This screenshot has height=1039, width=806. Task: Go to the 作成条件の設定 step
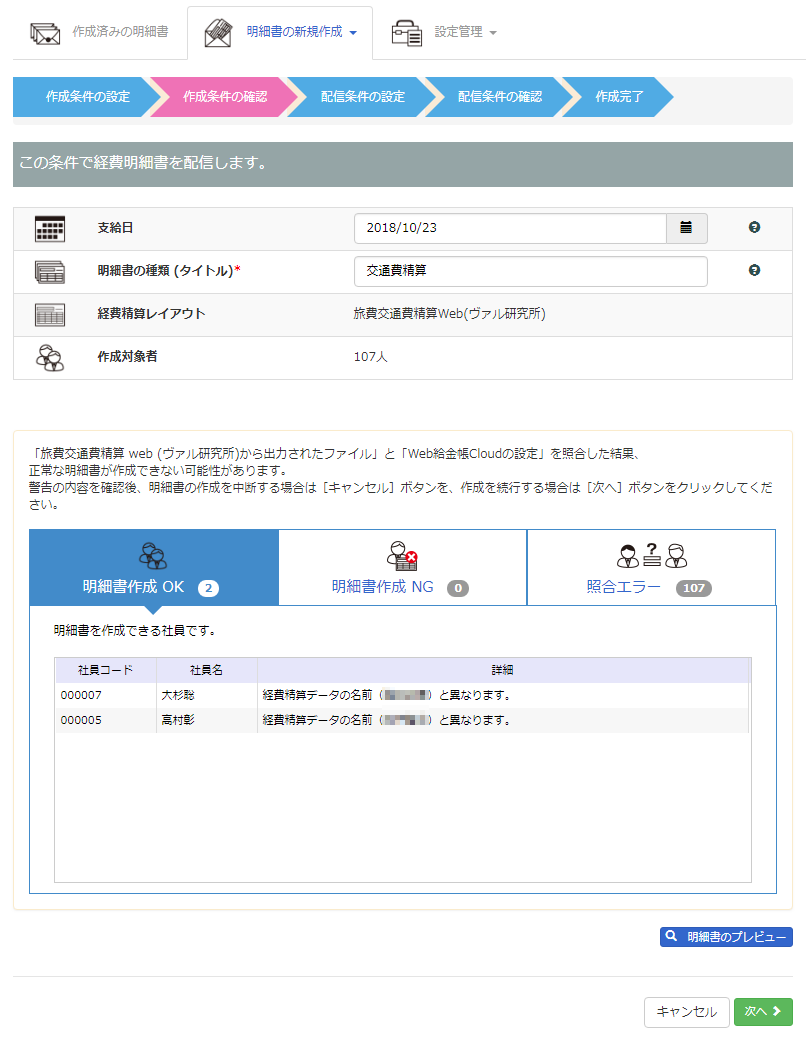coord(87,97)
